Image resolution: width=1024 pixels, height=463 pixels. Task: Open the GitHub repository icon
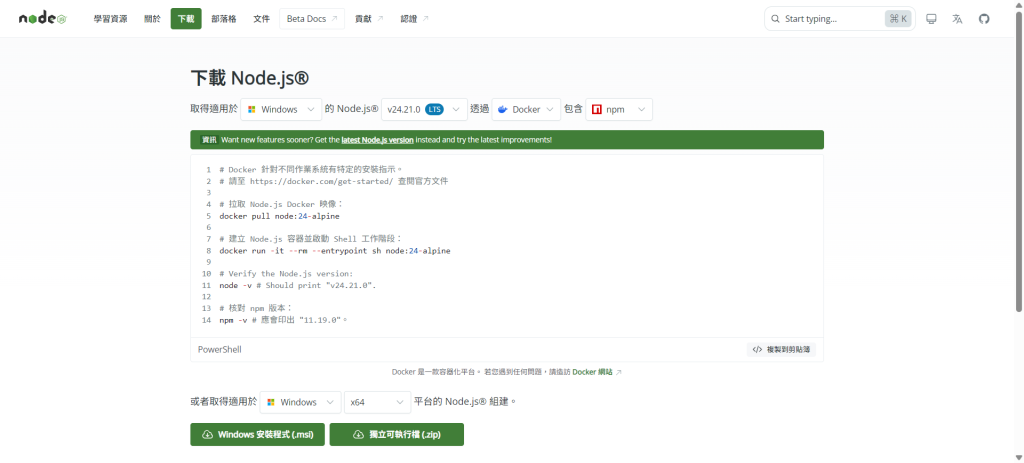pyautogui.click(x=984, y=19)
